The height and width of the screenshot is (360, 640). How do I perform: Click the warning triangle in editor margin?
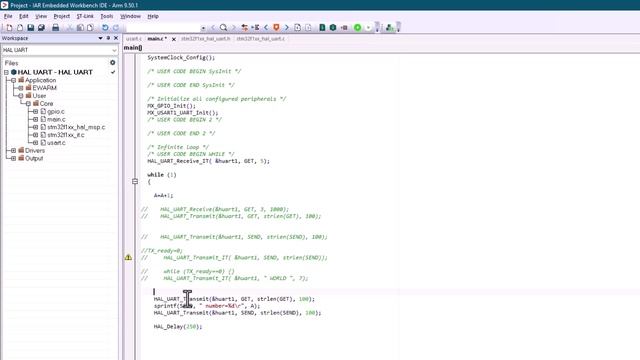point(128,258)
